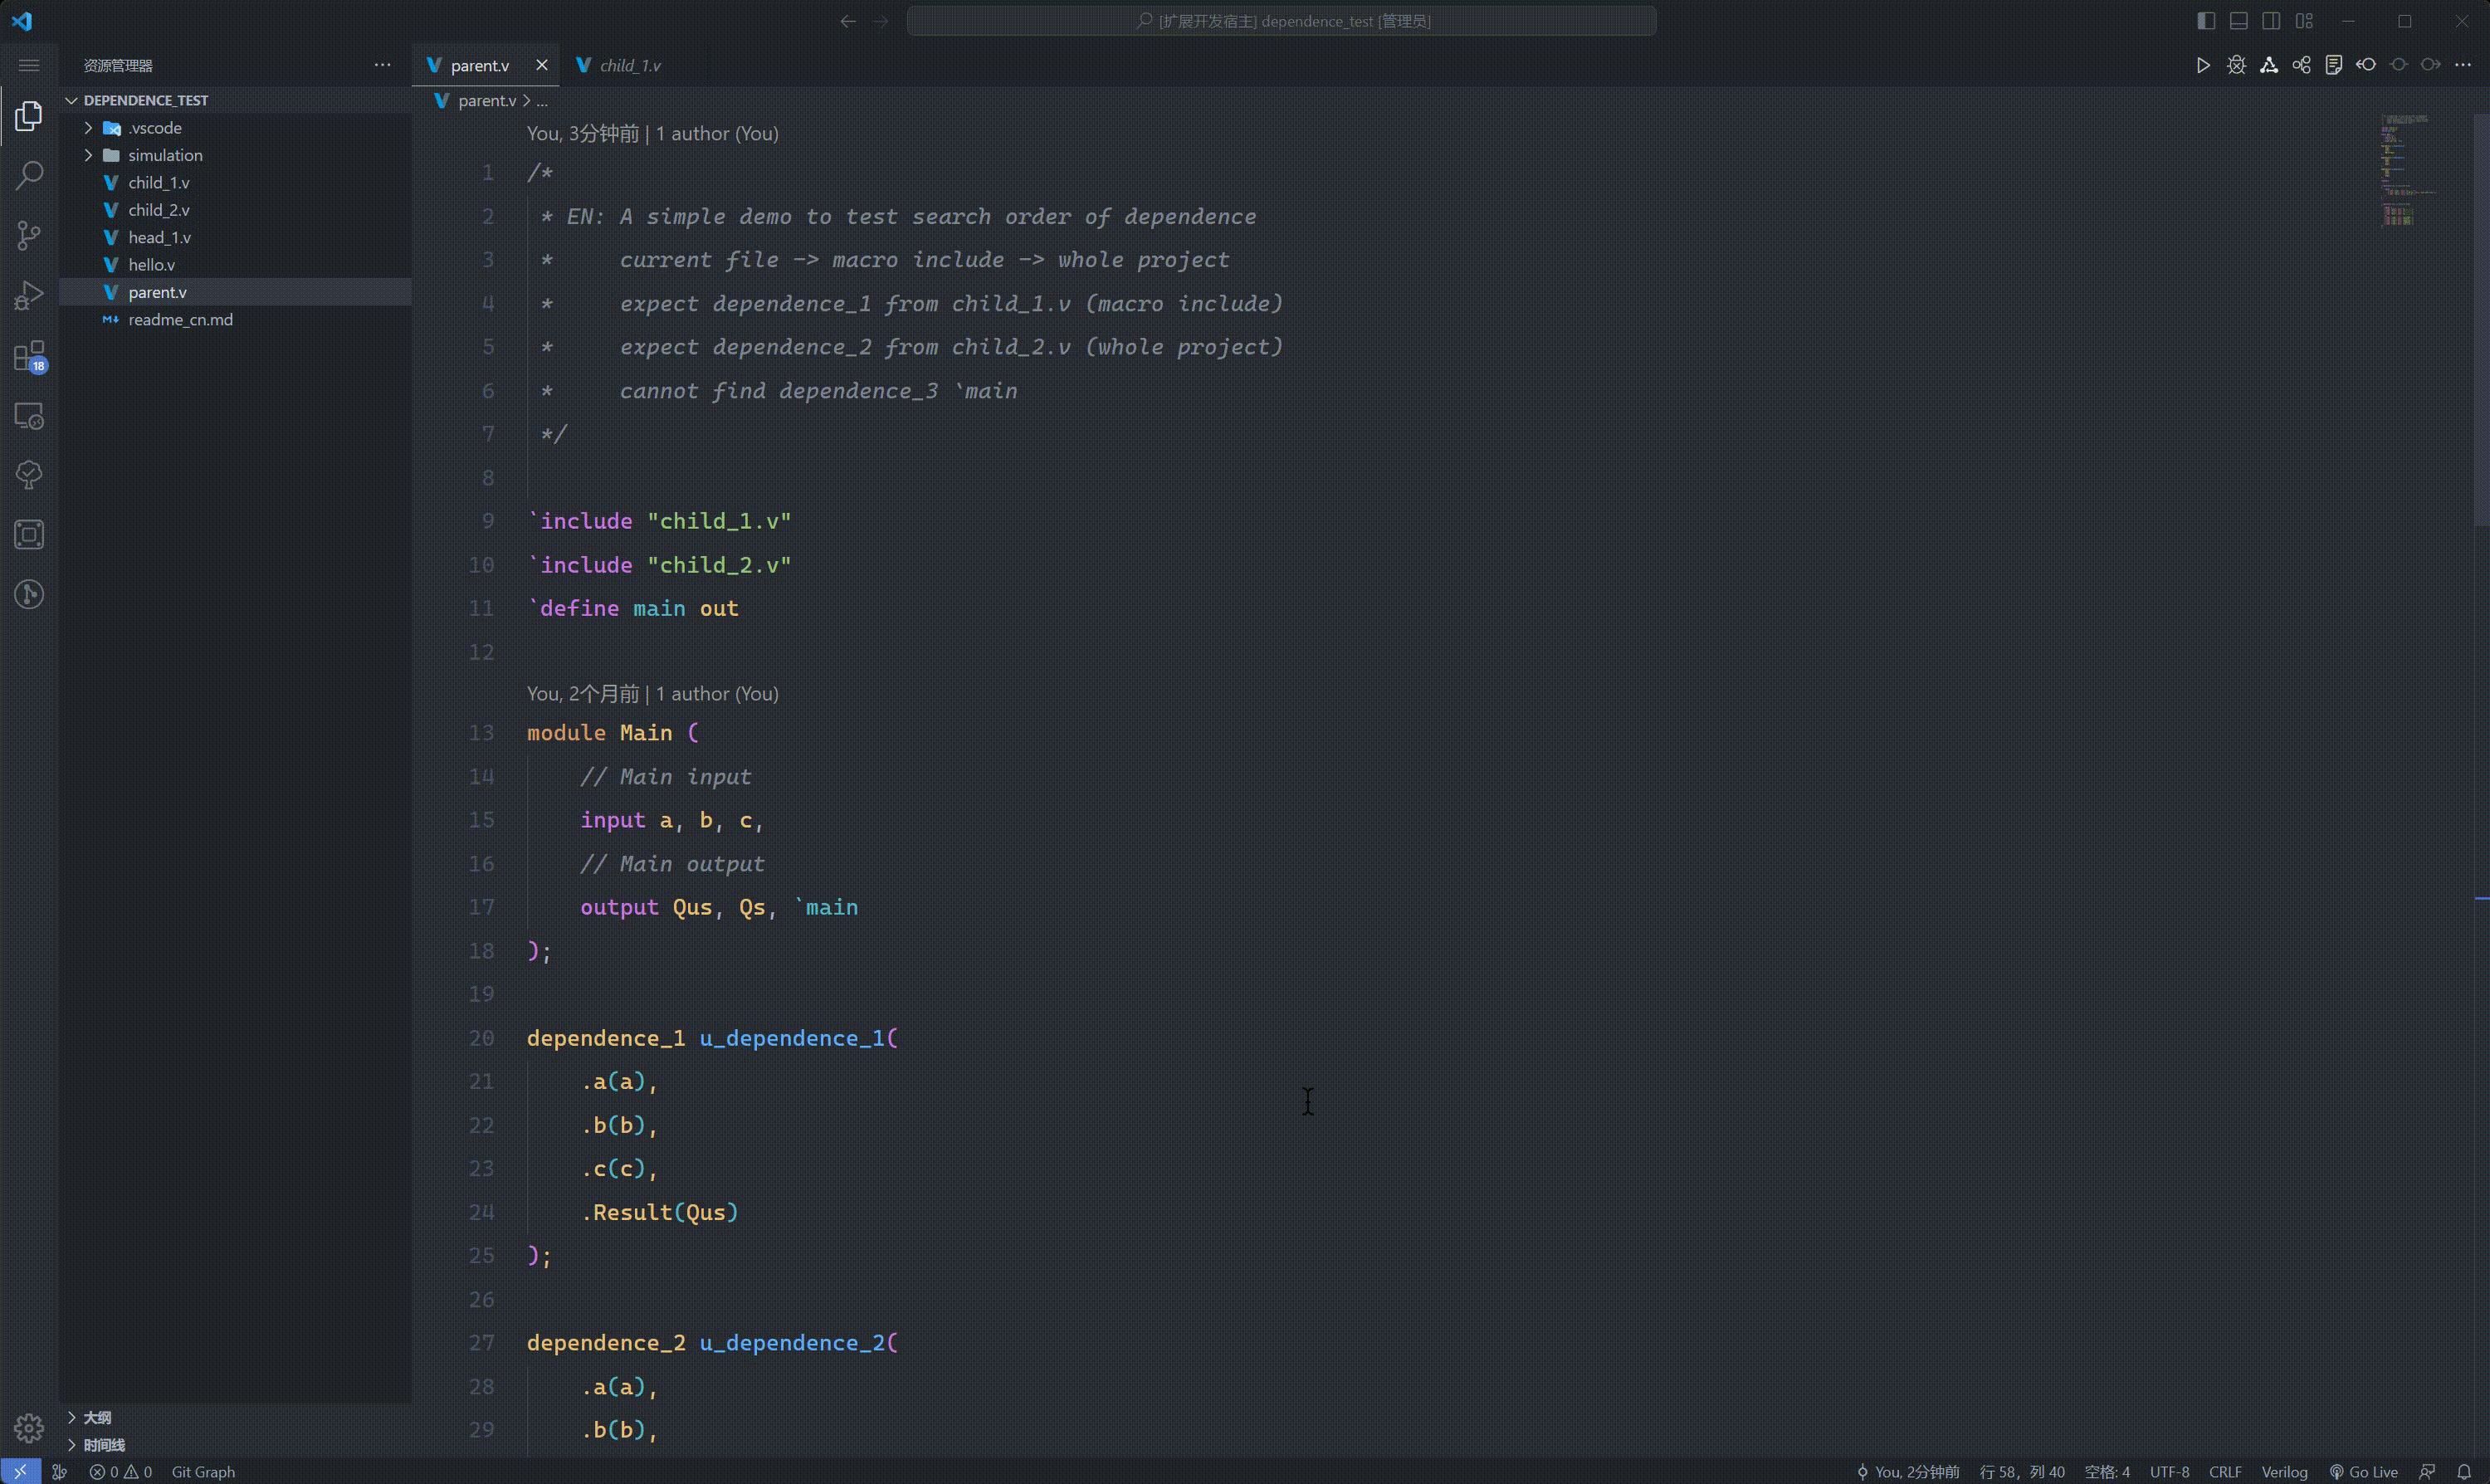Open the editor more actions menu
This screenshot has width=2490, height=1484.
coord(2463,63)
